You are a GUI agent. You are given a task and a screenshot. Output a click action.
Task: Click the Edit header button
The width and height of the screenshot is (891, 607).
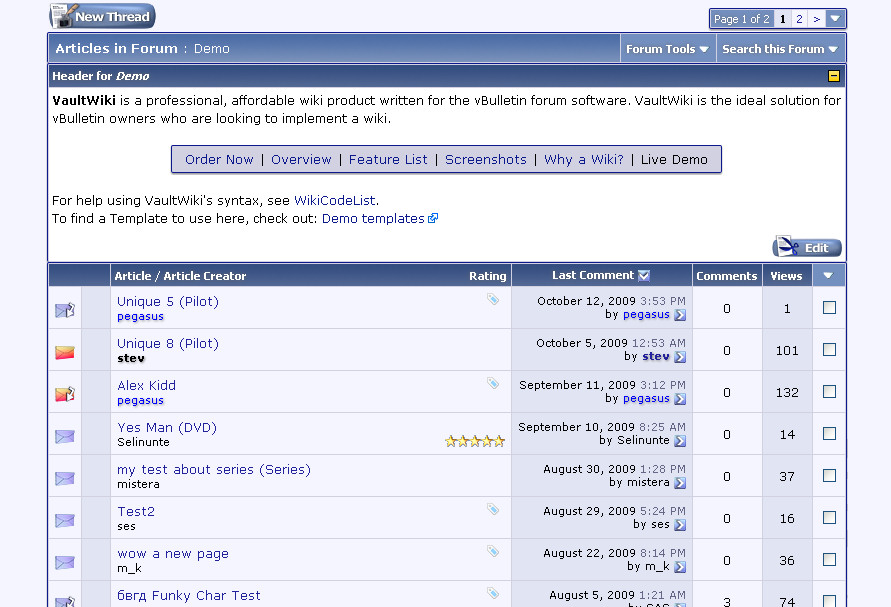pos(807,247)
